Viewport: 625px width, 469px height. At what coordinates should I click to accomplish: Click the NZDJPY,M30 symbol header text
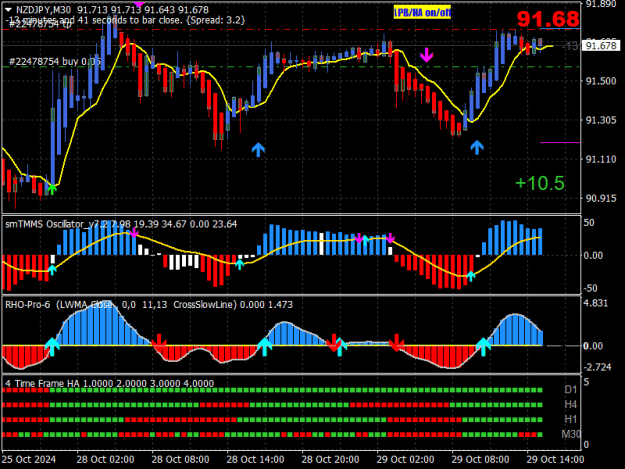(x=43, y=10)
